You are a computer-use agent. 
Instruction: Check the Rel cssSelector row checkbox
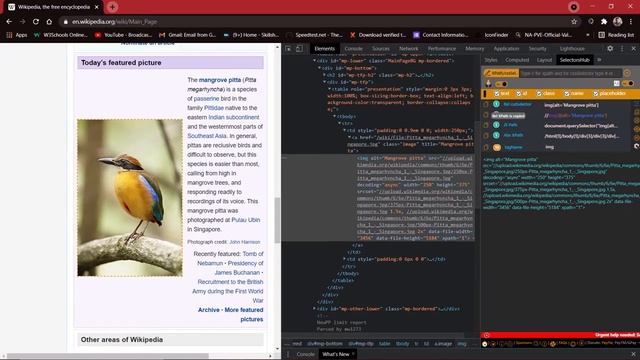coord(486,104)
